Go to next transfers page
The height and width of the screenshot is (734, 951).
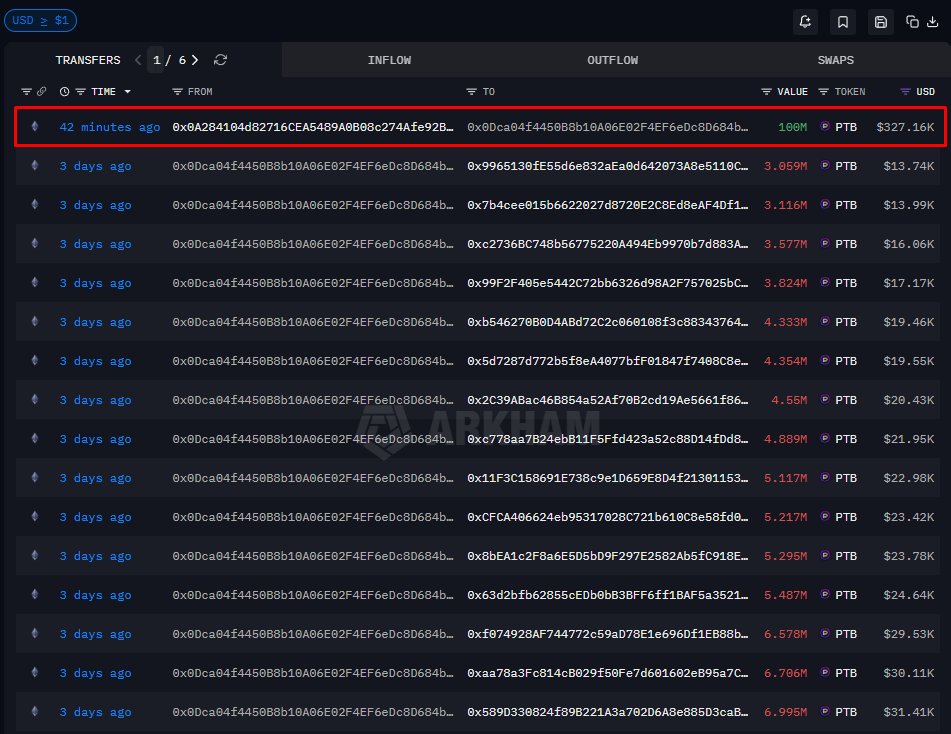(x=195, y=60)
